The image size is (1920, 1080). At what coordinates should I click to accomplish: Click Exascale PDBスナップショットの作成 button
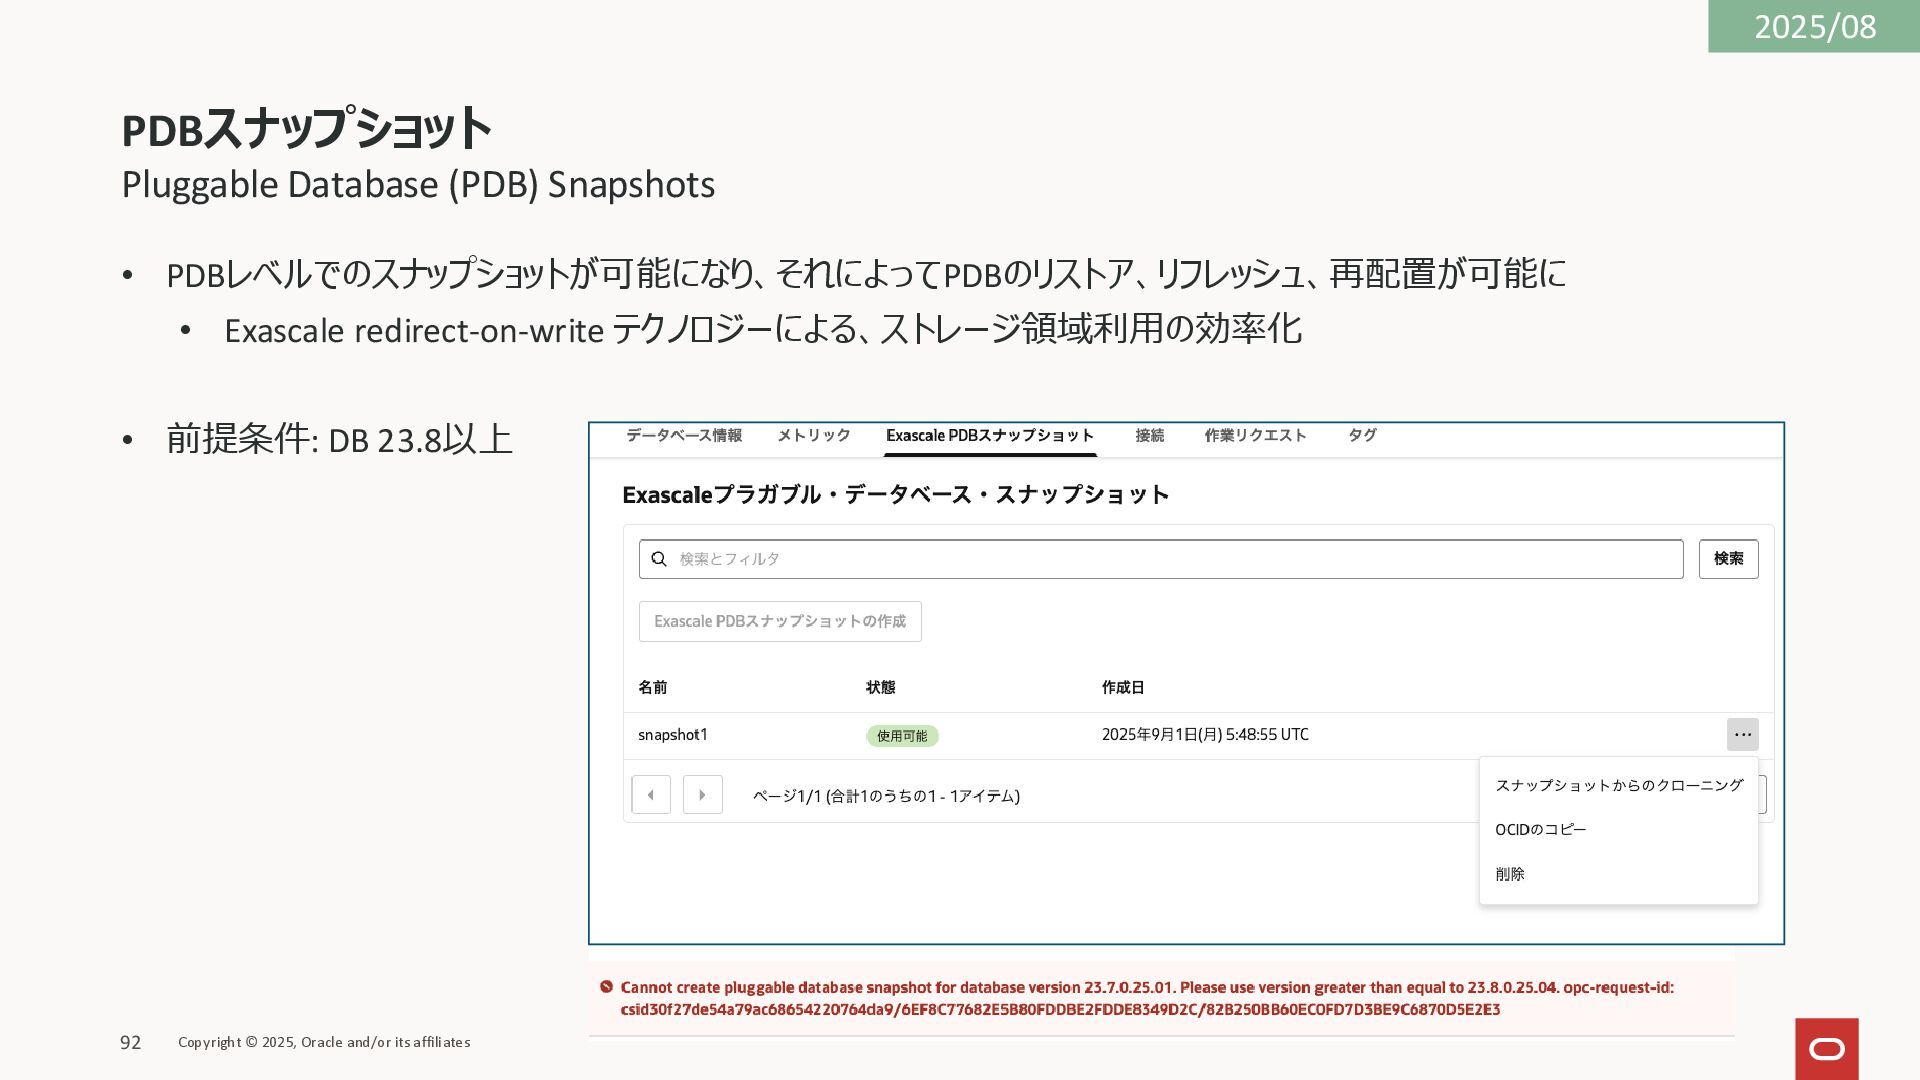(x=780, y=621)
